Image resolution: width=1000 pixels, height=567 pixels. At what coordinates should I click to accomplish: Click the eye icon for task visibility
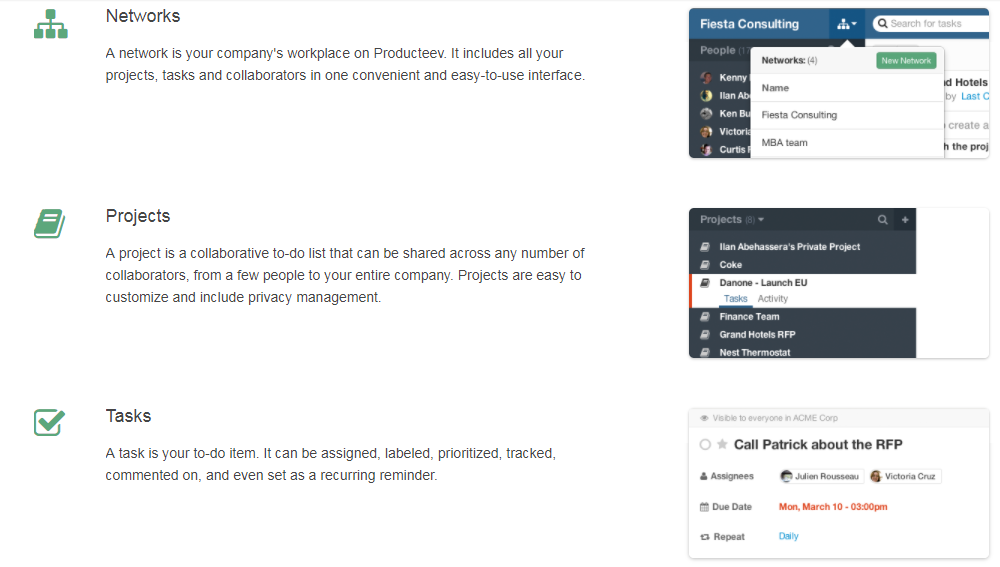coord(704,418)
